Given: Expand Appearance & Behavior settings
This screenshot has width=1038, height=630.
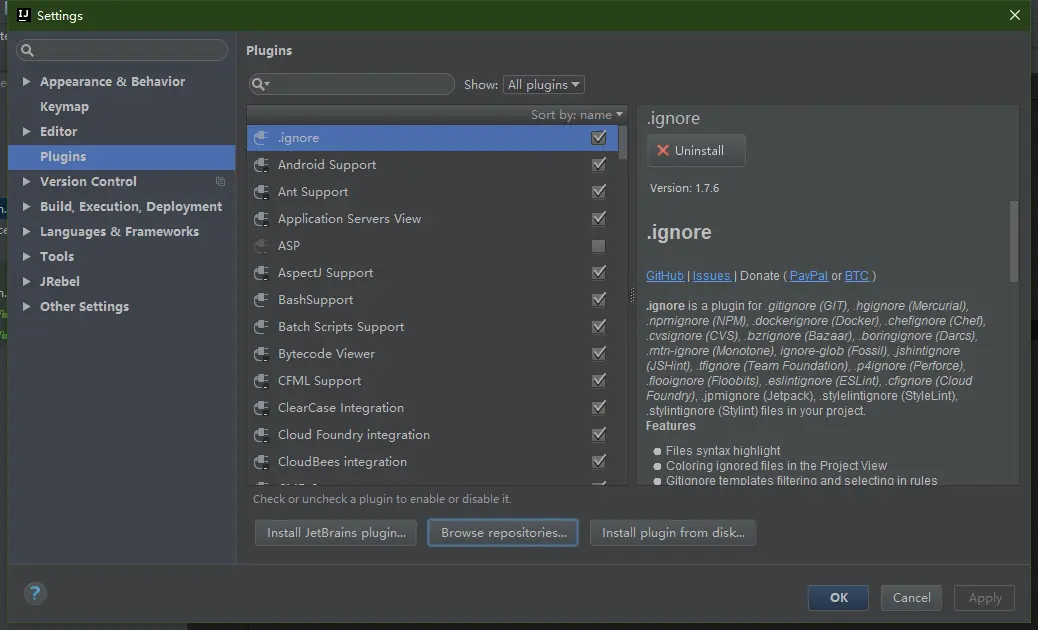Looking at the screenshot, I should (x=26, y=81).
